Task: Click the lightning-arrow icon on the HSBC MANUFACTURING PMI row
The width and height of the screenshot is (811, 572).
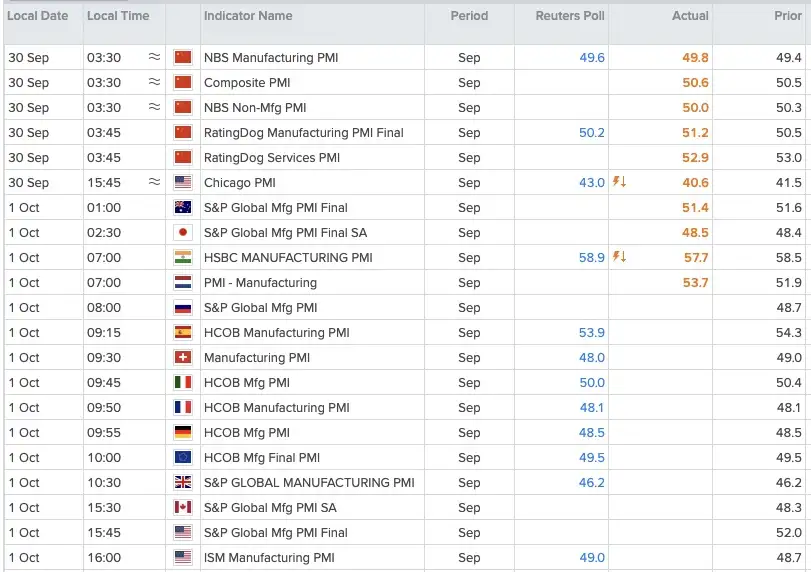Action: (619, 257)
